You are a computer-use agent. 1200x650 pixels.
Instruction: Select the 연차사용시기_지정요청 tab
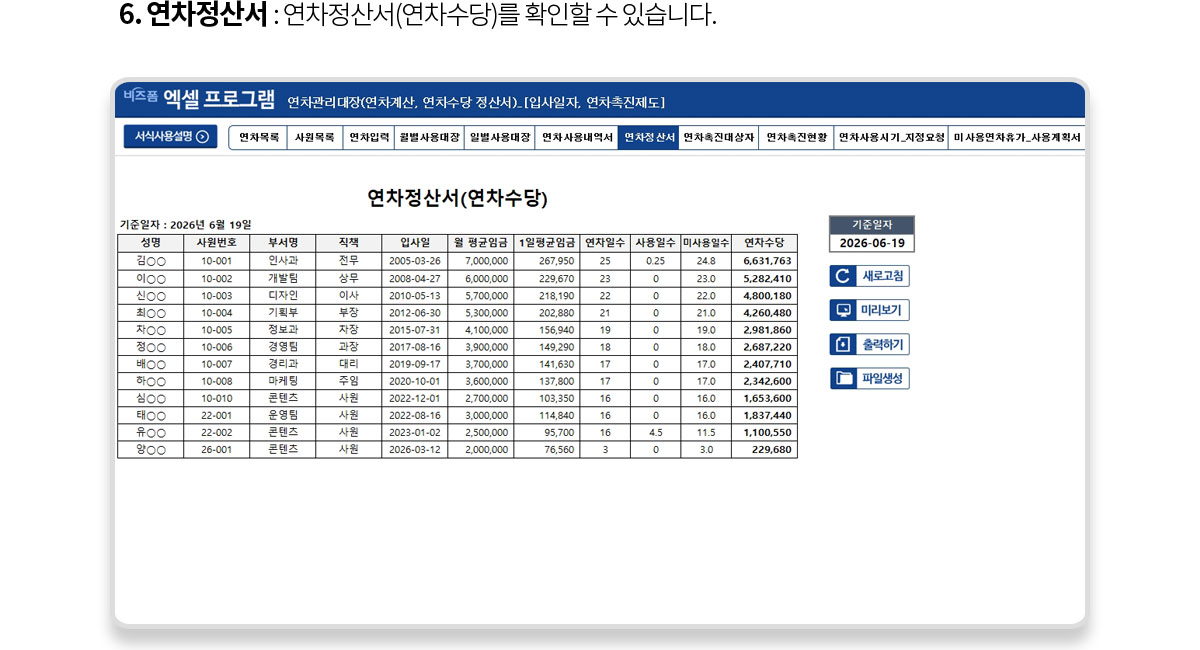point(890,138)
